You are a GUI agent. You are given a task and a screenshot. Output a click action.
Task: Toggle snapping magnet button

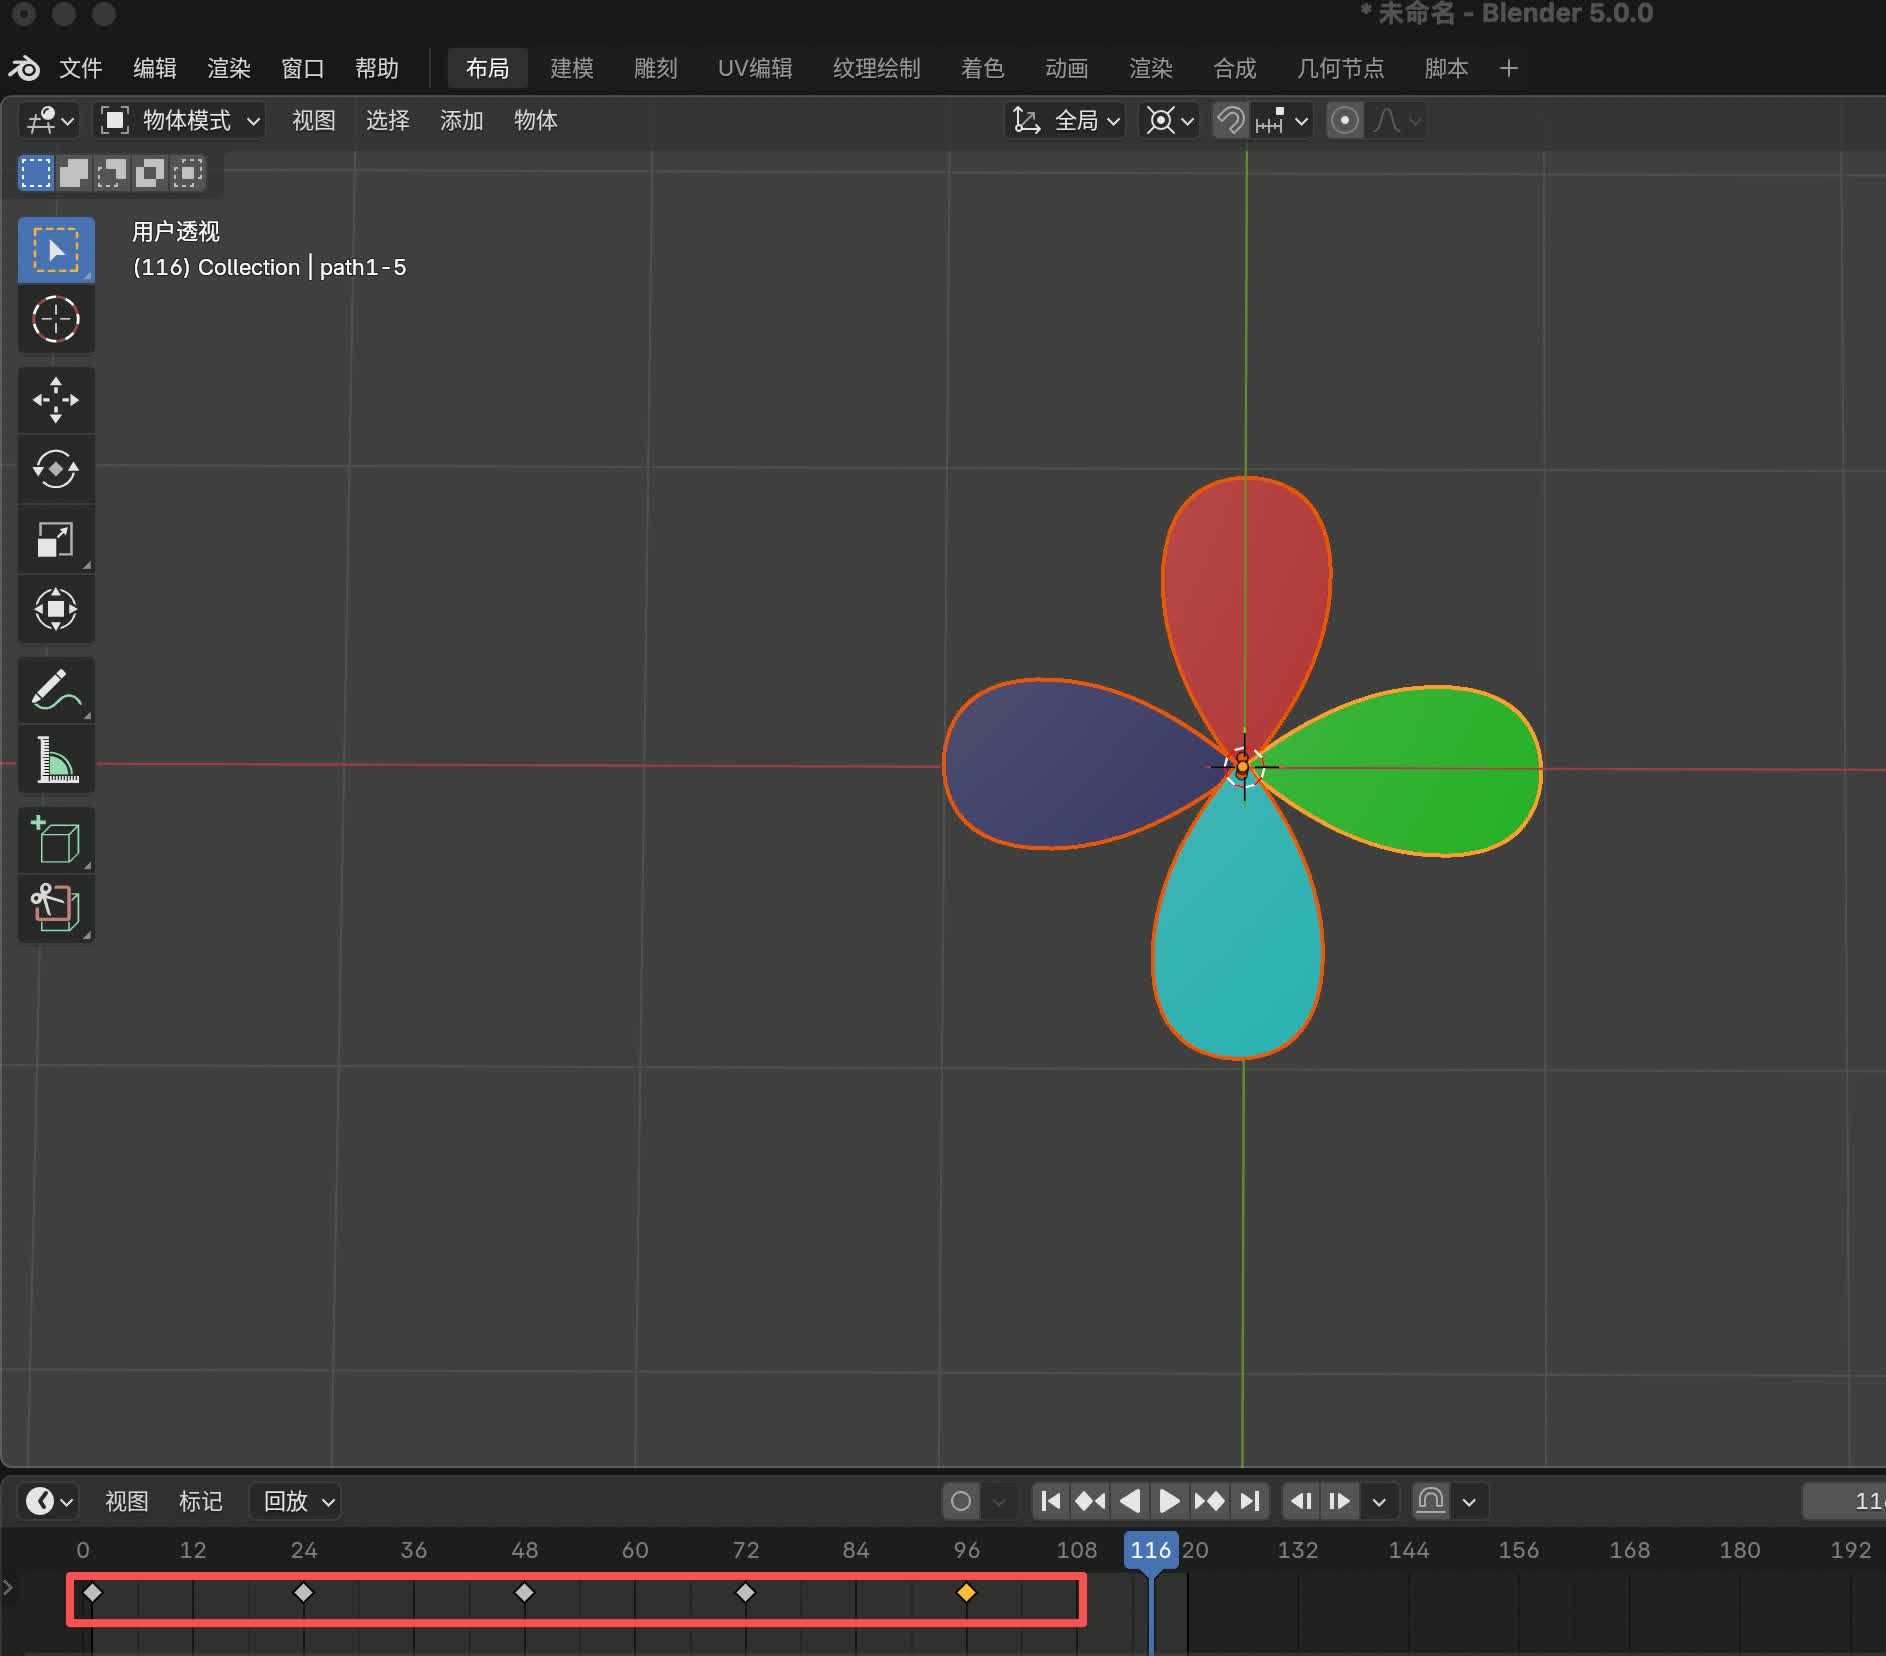tap(1230, 121)
